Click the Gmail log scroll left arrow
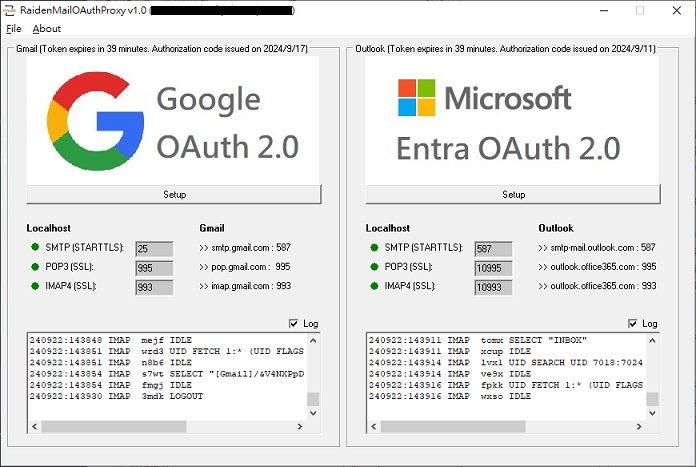696x467 pixels. pos(35,427)
